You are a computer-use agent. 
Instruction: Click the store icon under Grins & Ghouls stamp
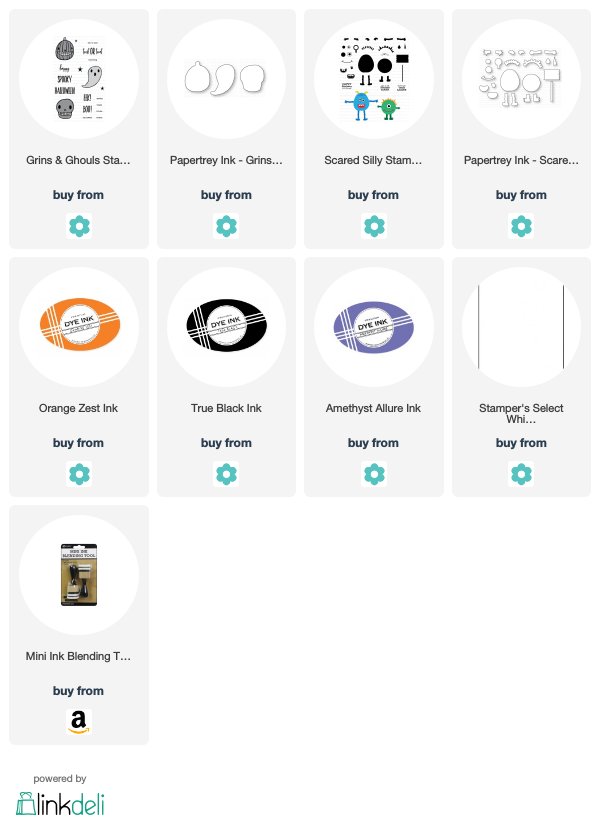pyautogui.click(x=79, y=226)
